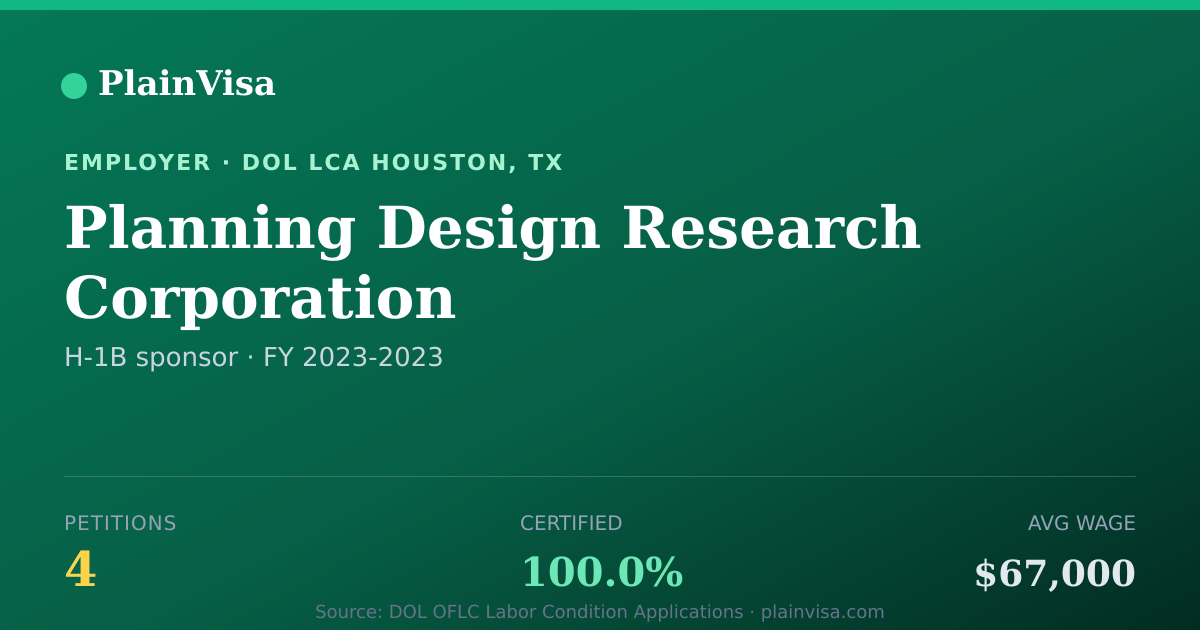This screenshot has width=1200, height=630.
Task: Click the 100.0% certified value
Action: click(x=601, y=573)
